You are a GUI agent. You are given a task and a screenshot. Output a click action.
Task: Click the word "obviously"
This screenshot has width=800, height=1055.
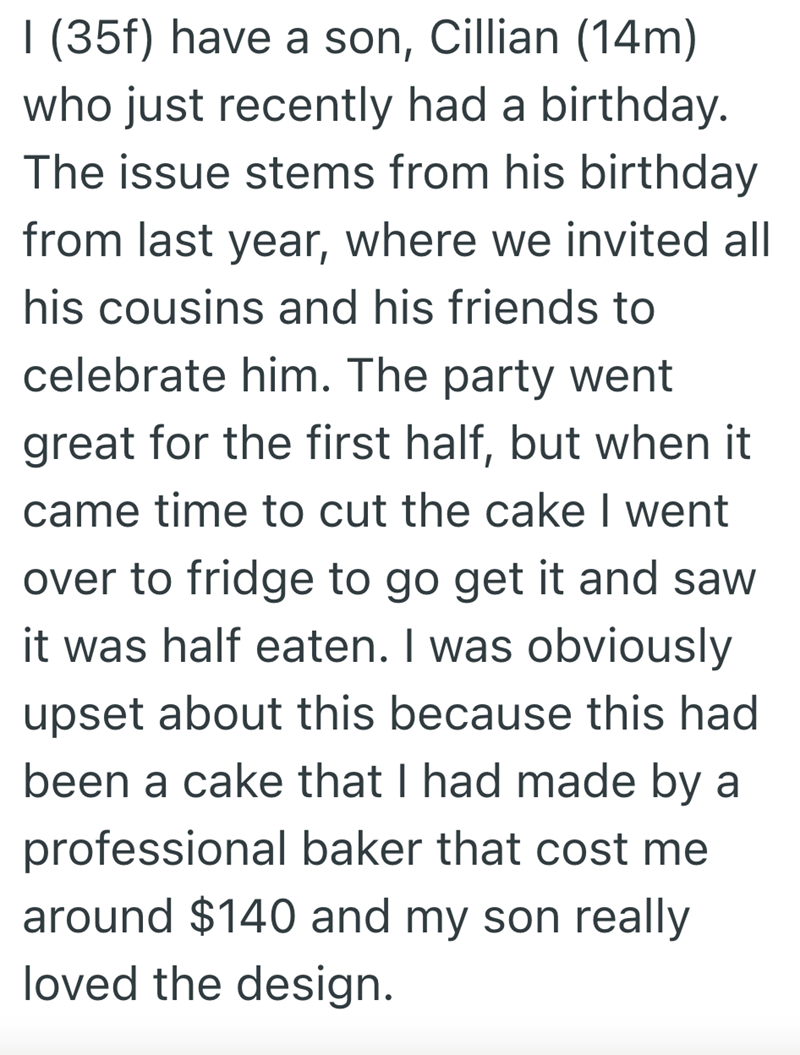point(626,647)
